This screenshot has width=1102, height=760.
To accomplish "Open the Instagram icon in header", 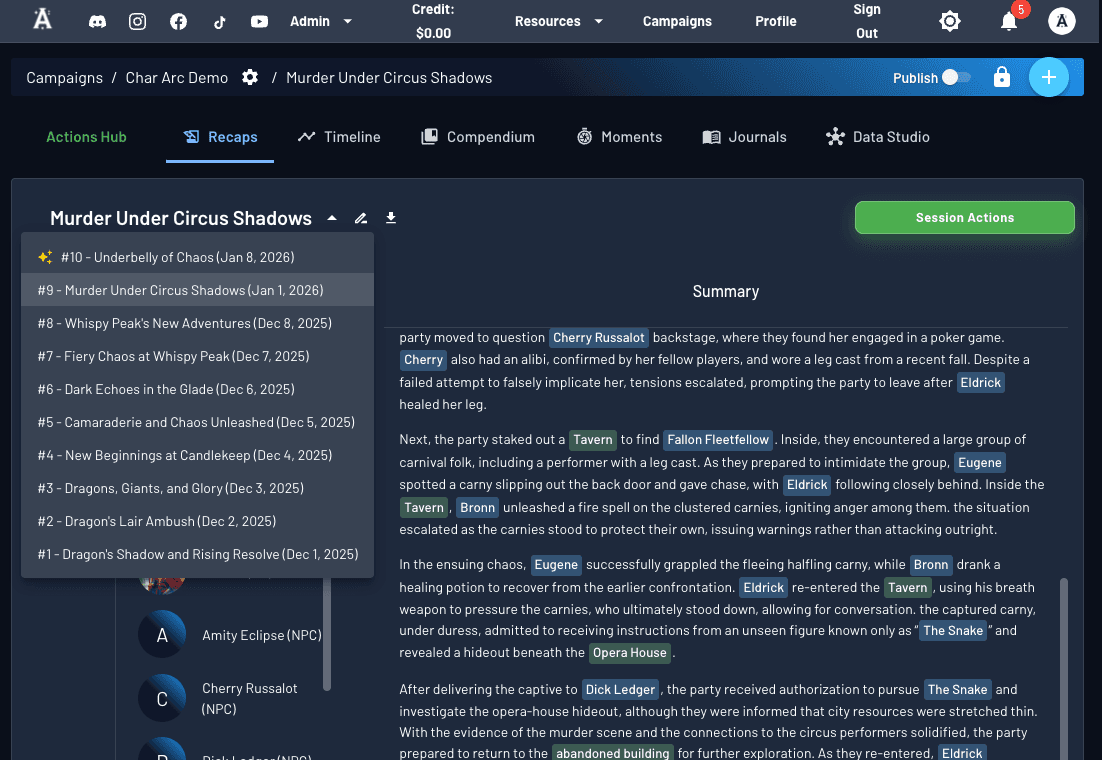I will [138, 21].
